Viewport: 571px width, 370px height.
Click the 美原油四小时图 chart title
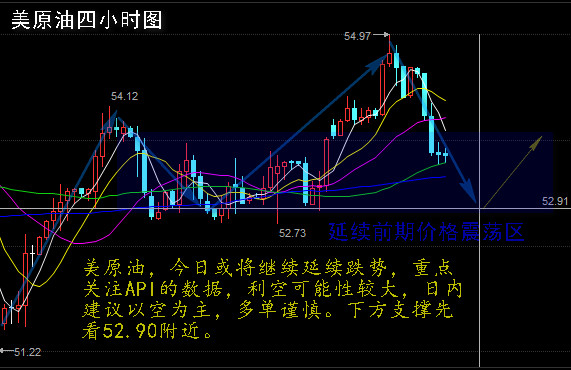tap(87, 20)
